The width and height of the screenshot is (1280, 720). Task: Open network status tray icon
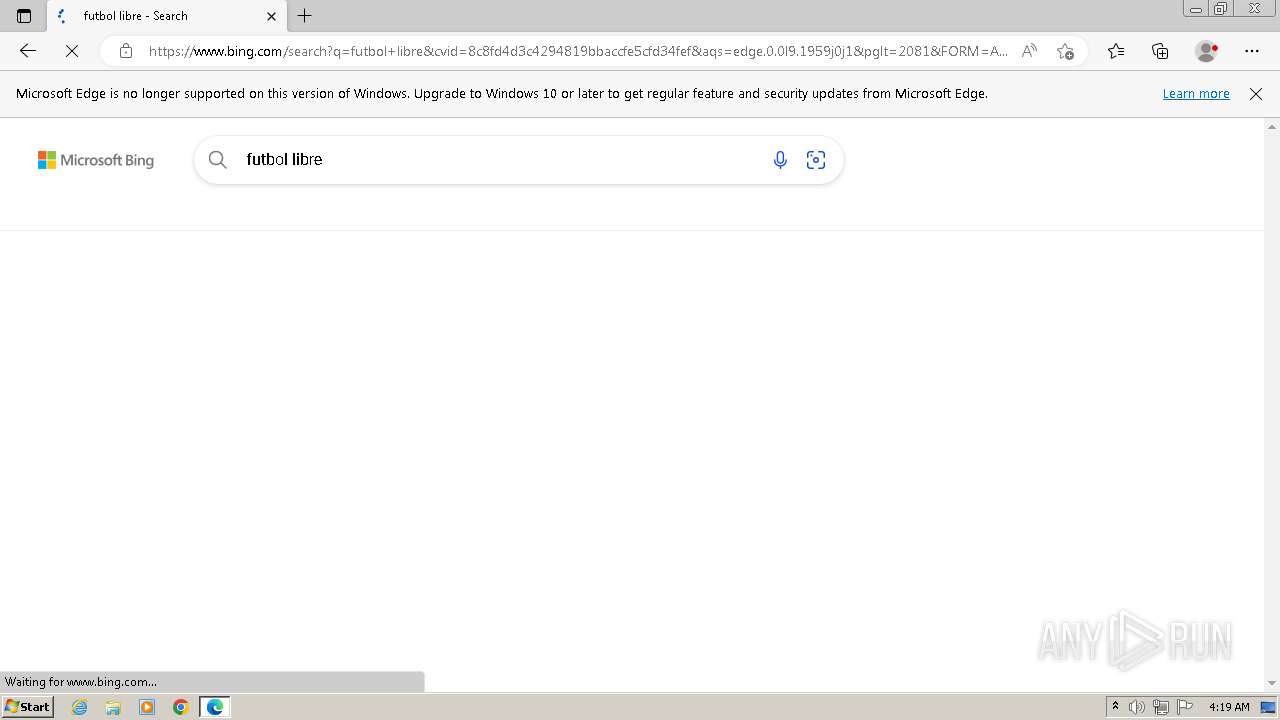point(1161,707)
